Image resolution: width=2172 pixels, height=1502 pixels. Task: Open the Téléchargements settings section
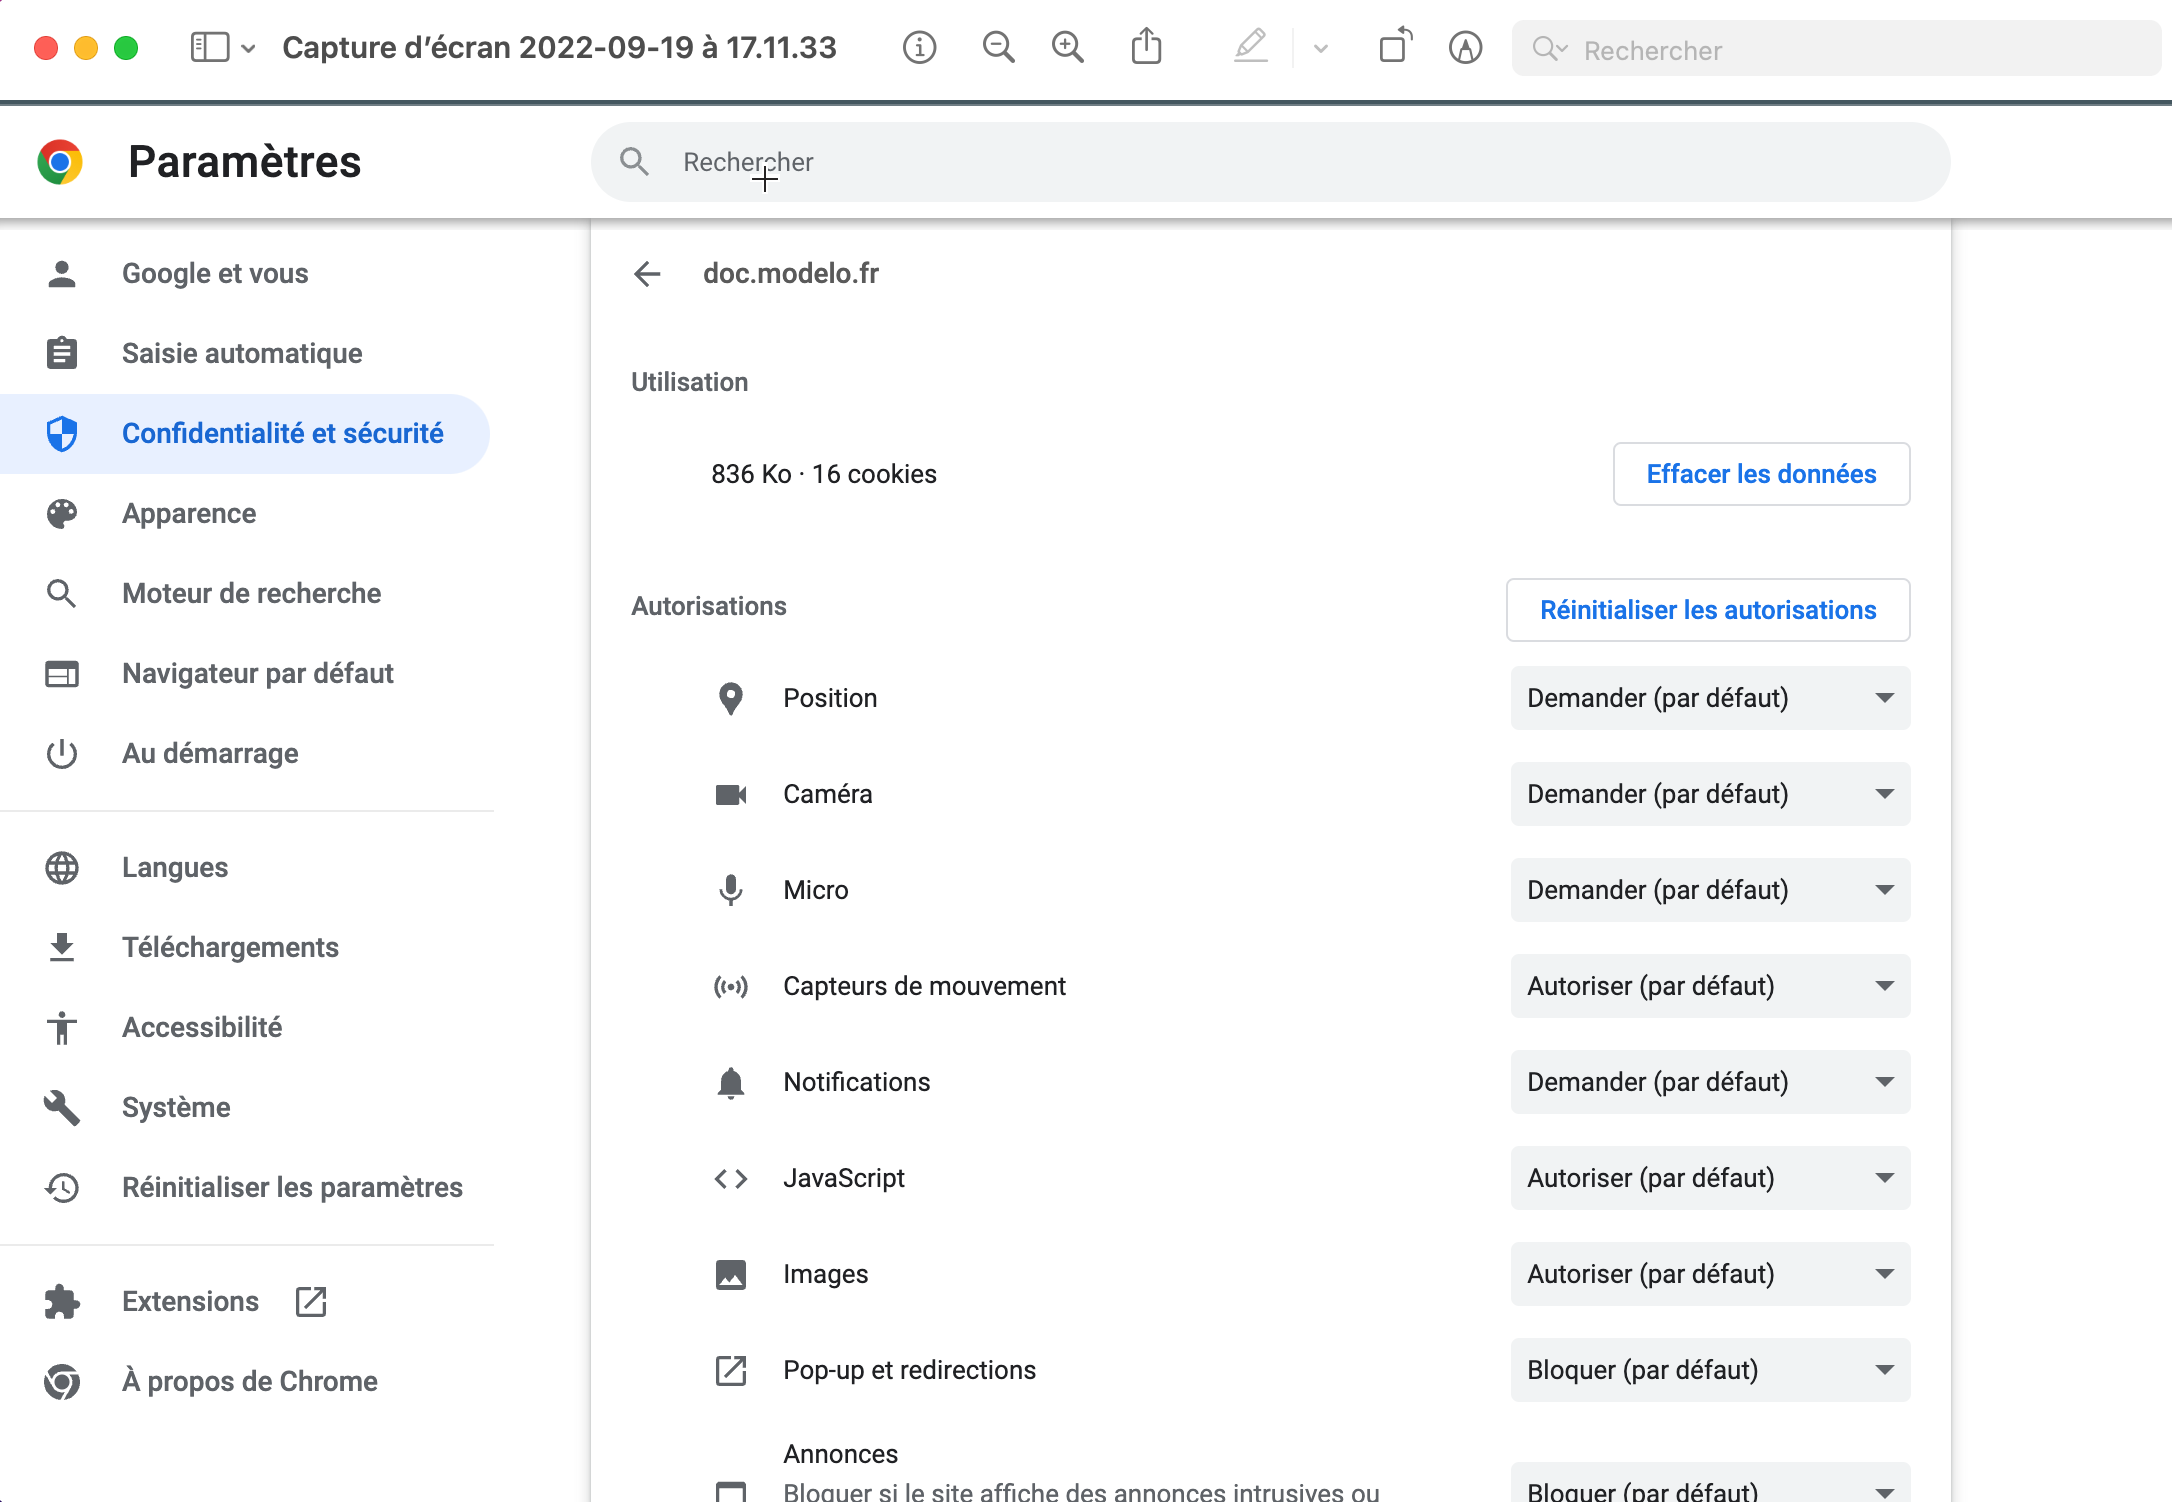pos(230,947)
